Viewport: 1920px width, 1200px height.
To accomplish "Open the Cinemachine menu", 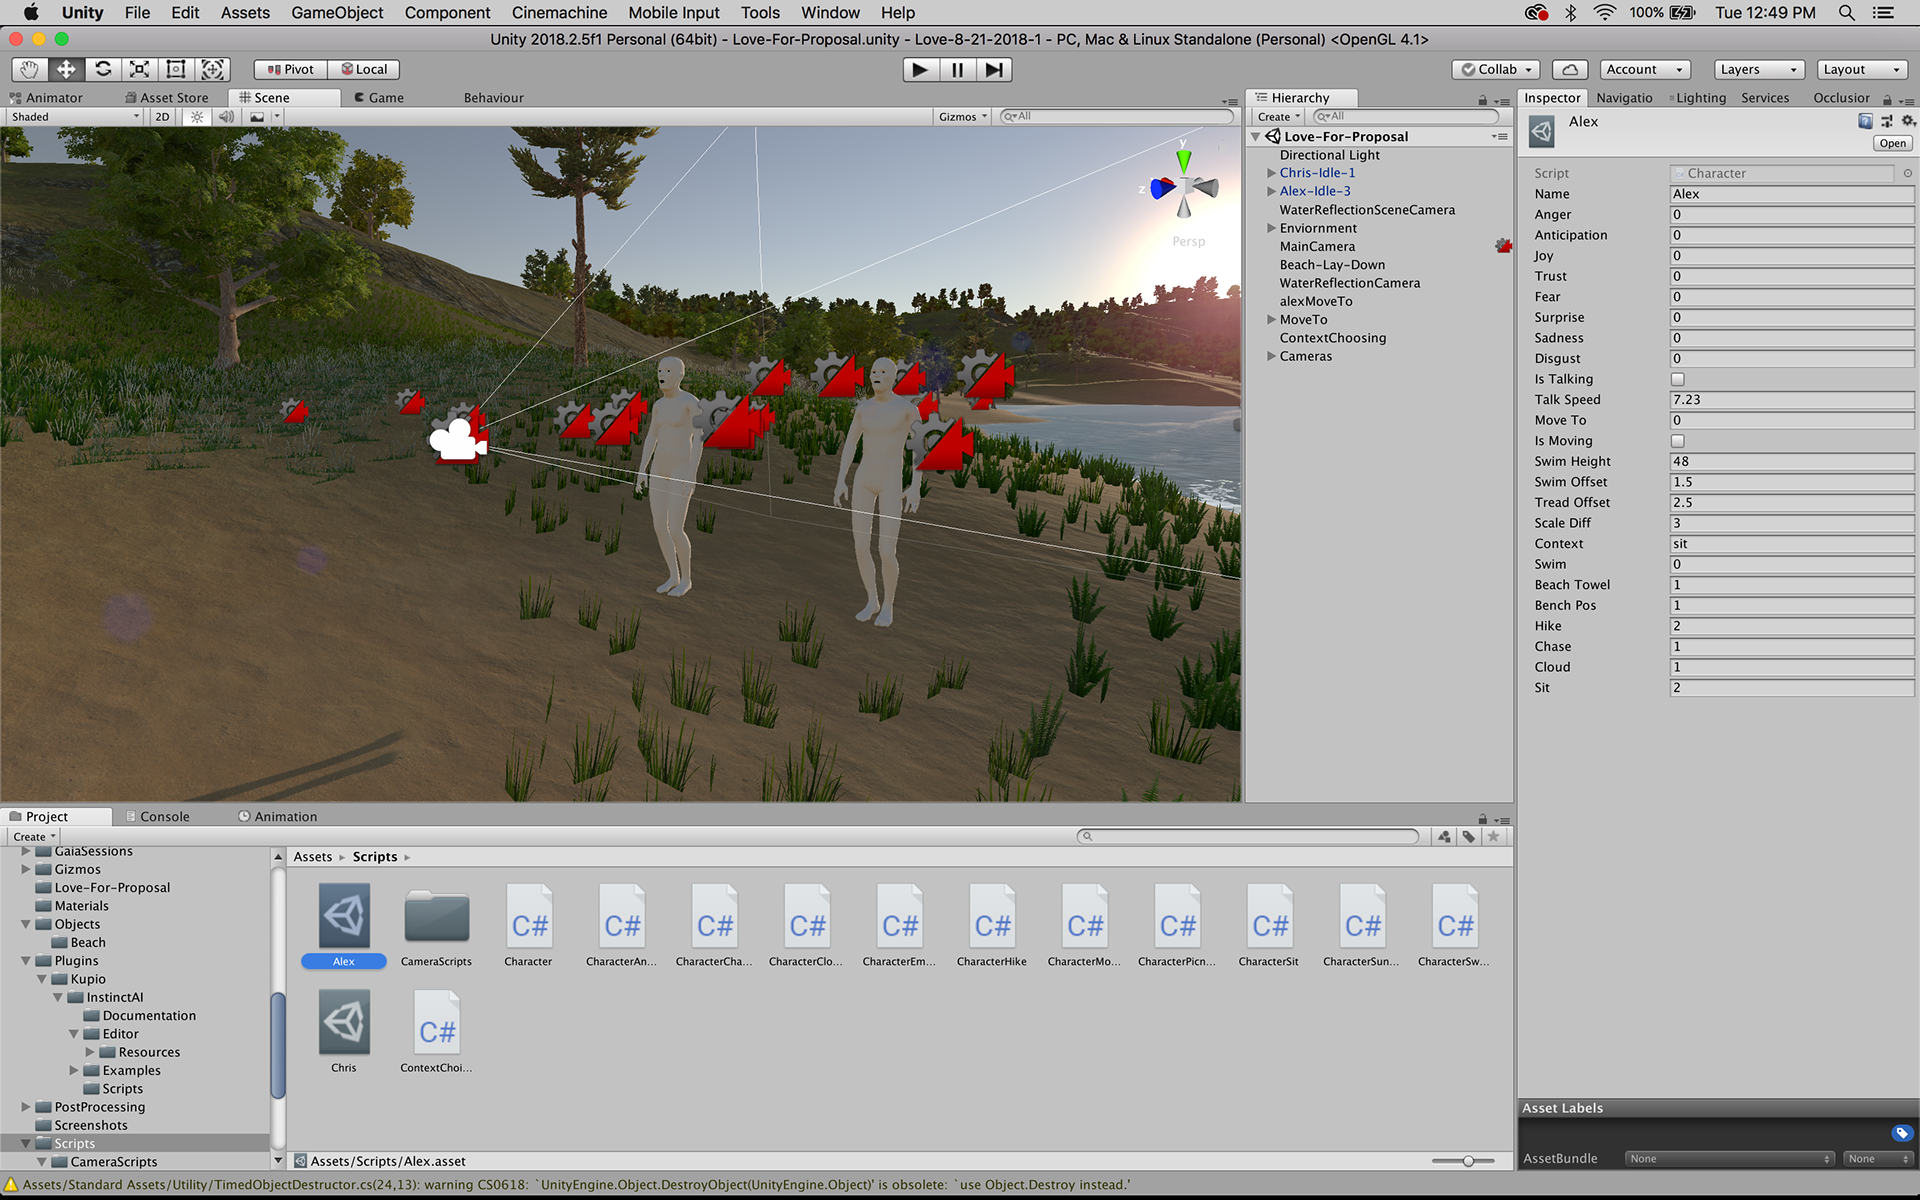I will [x=559, y=13].
